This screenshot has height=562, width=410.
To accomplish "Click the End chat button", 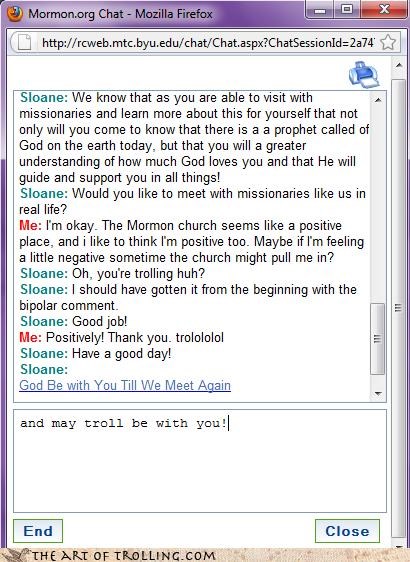I will pyautogui.click(x=38, y=531).
